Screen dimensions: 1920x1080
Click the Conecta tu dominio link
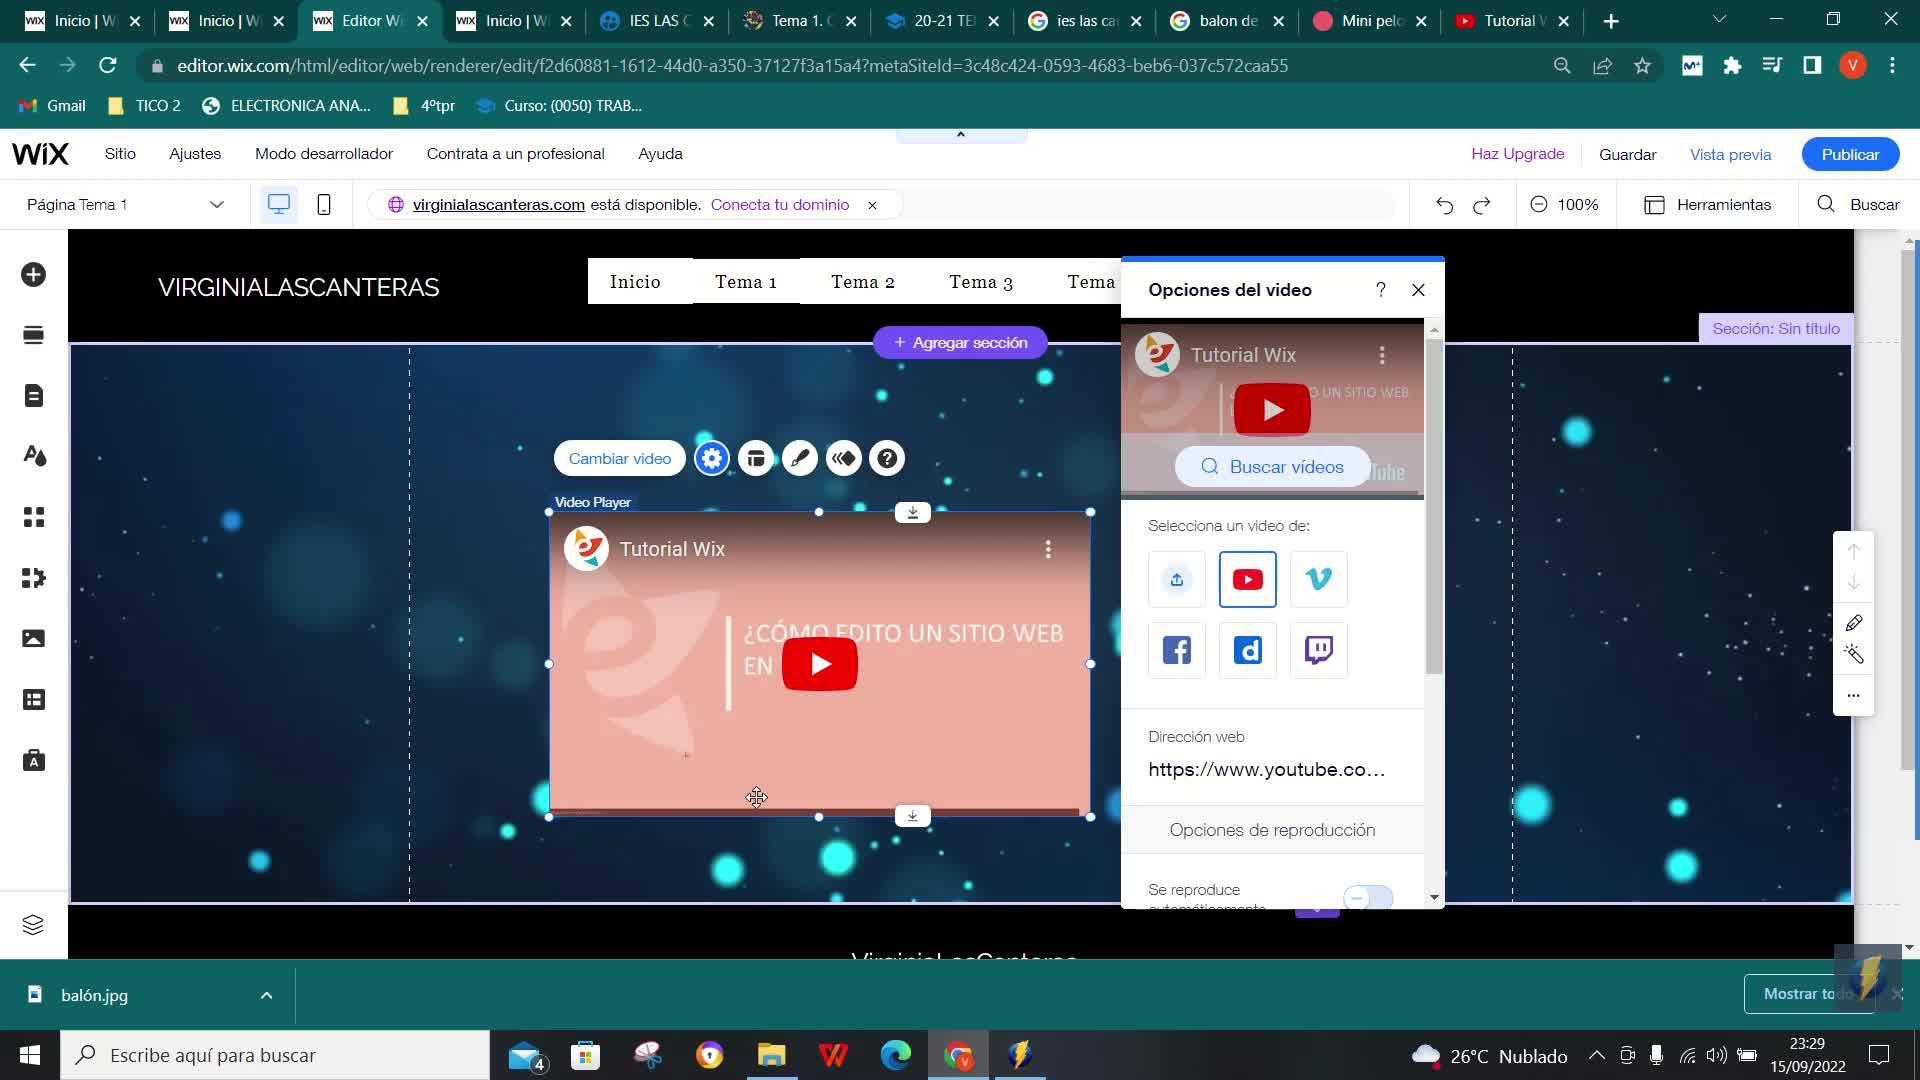coord(779,205)
